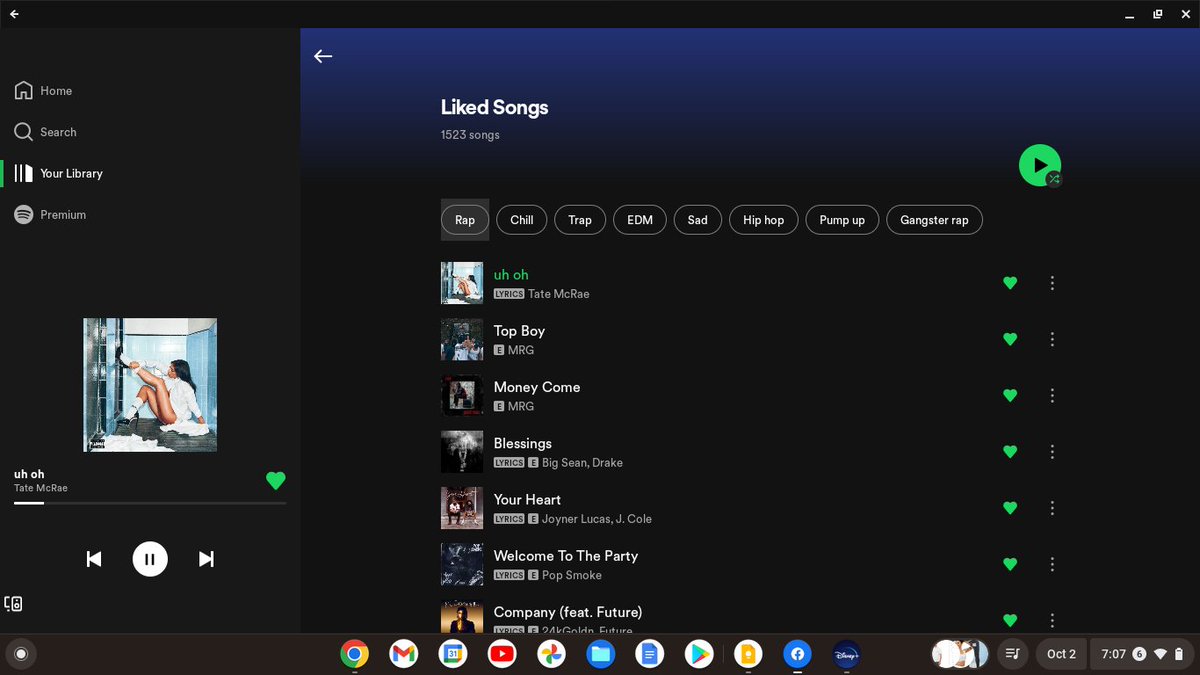1200x675 pixels.
Task: Play the song Money Come
Action: (537, 387)
